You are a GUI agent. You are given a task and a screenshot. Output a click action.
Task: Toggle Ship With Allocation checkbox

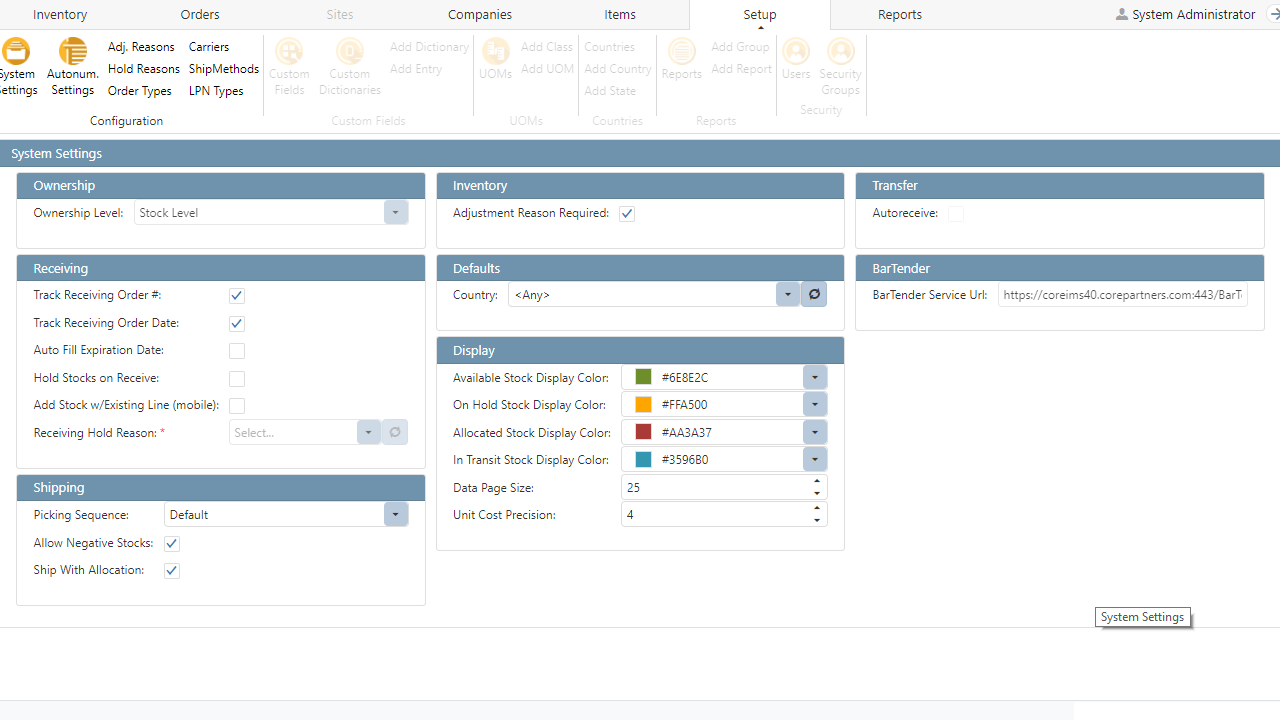(x=172, y=571)
